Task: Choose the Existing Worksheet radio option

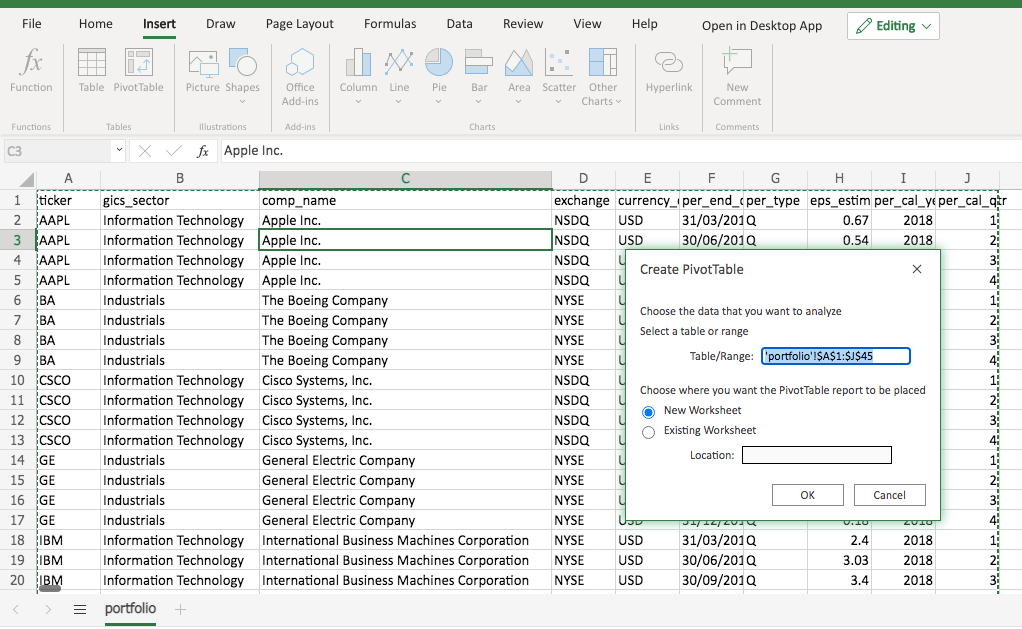Action: [x=648, y=432]
